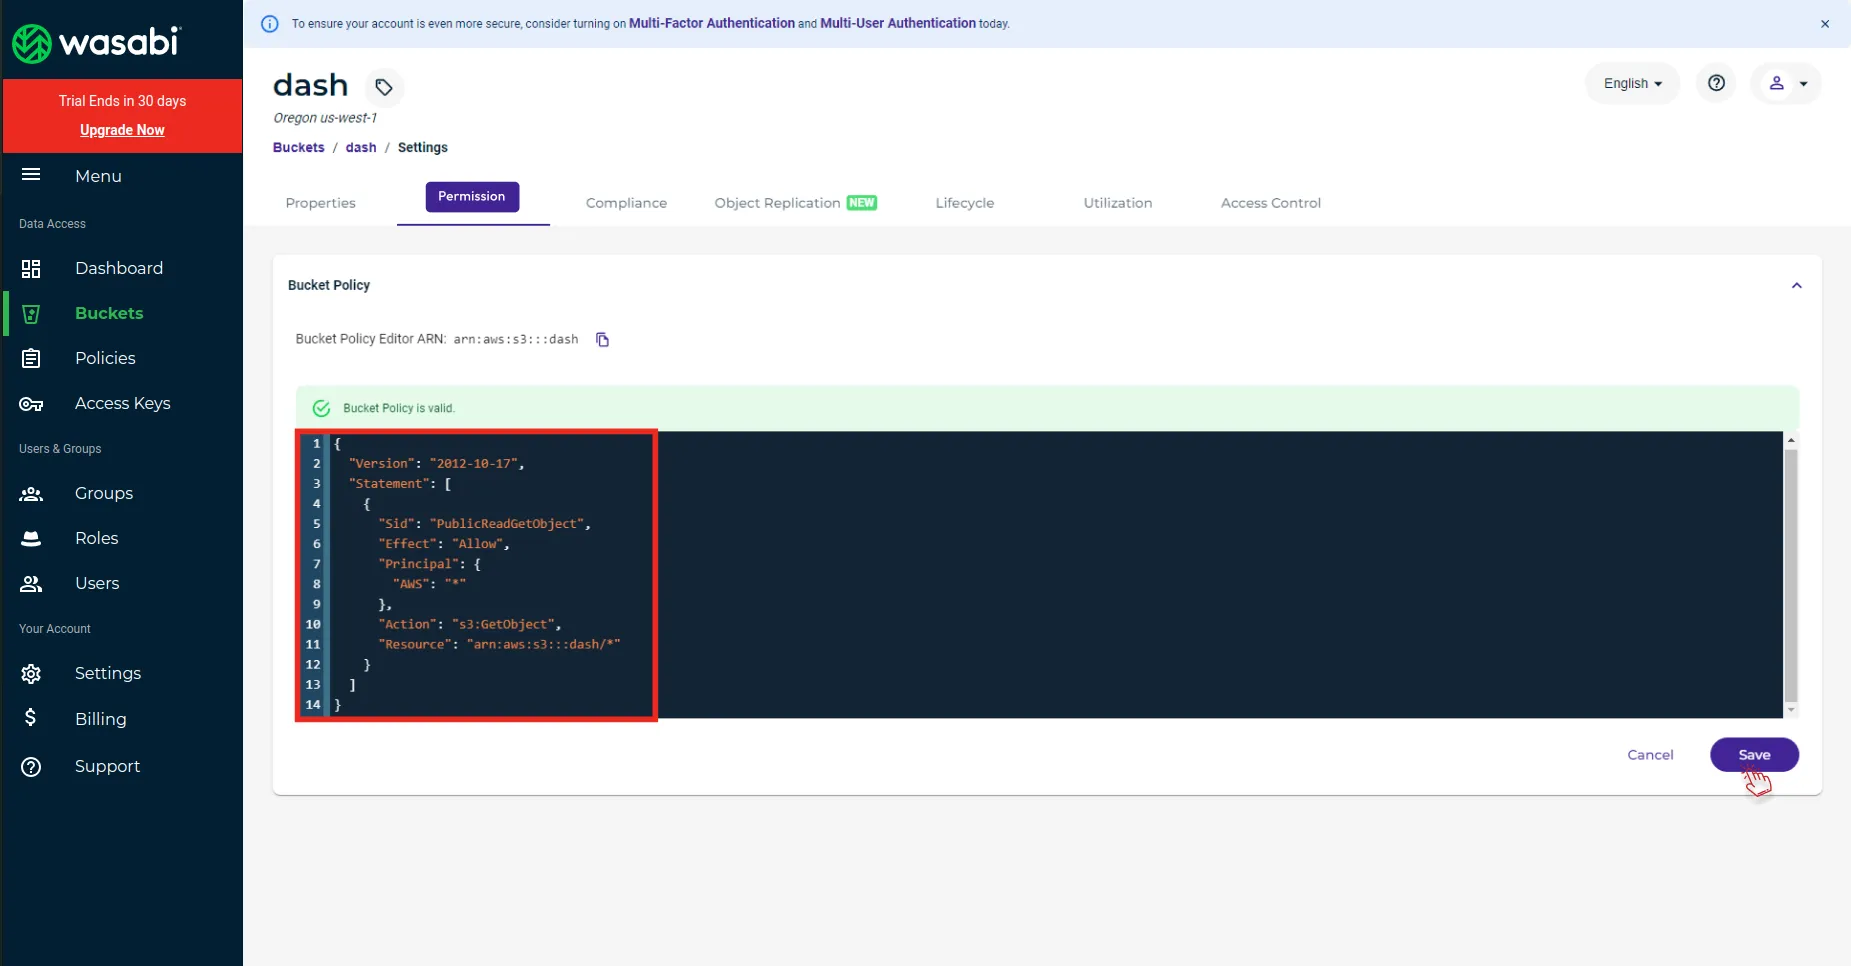
Task: Click the "Effect": "Allow" line
Action: coord(444,544)
